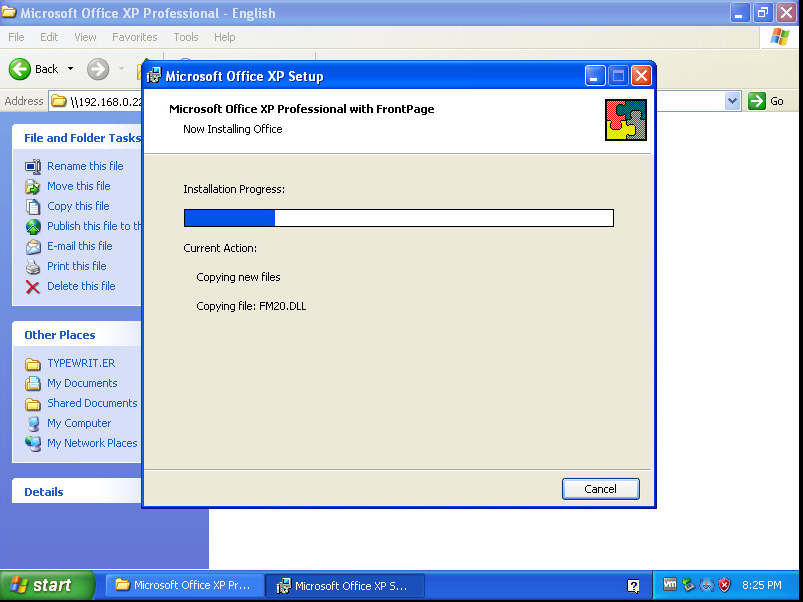Open the Help menu in Explorer
The width and height of the screenshot is (803, 602).
coord(224,37)
